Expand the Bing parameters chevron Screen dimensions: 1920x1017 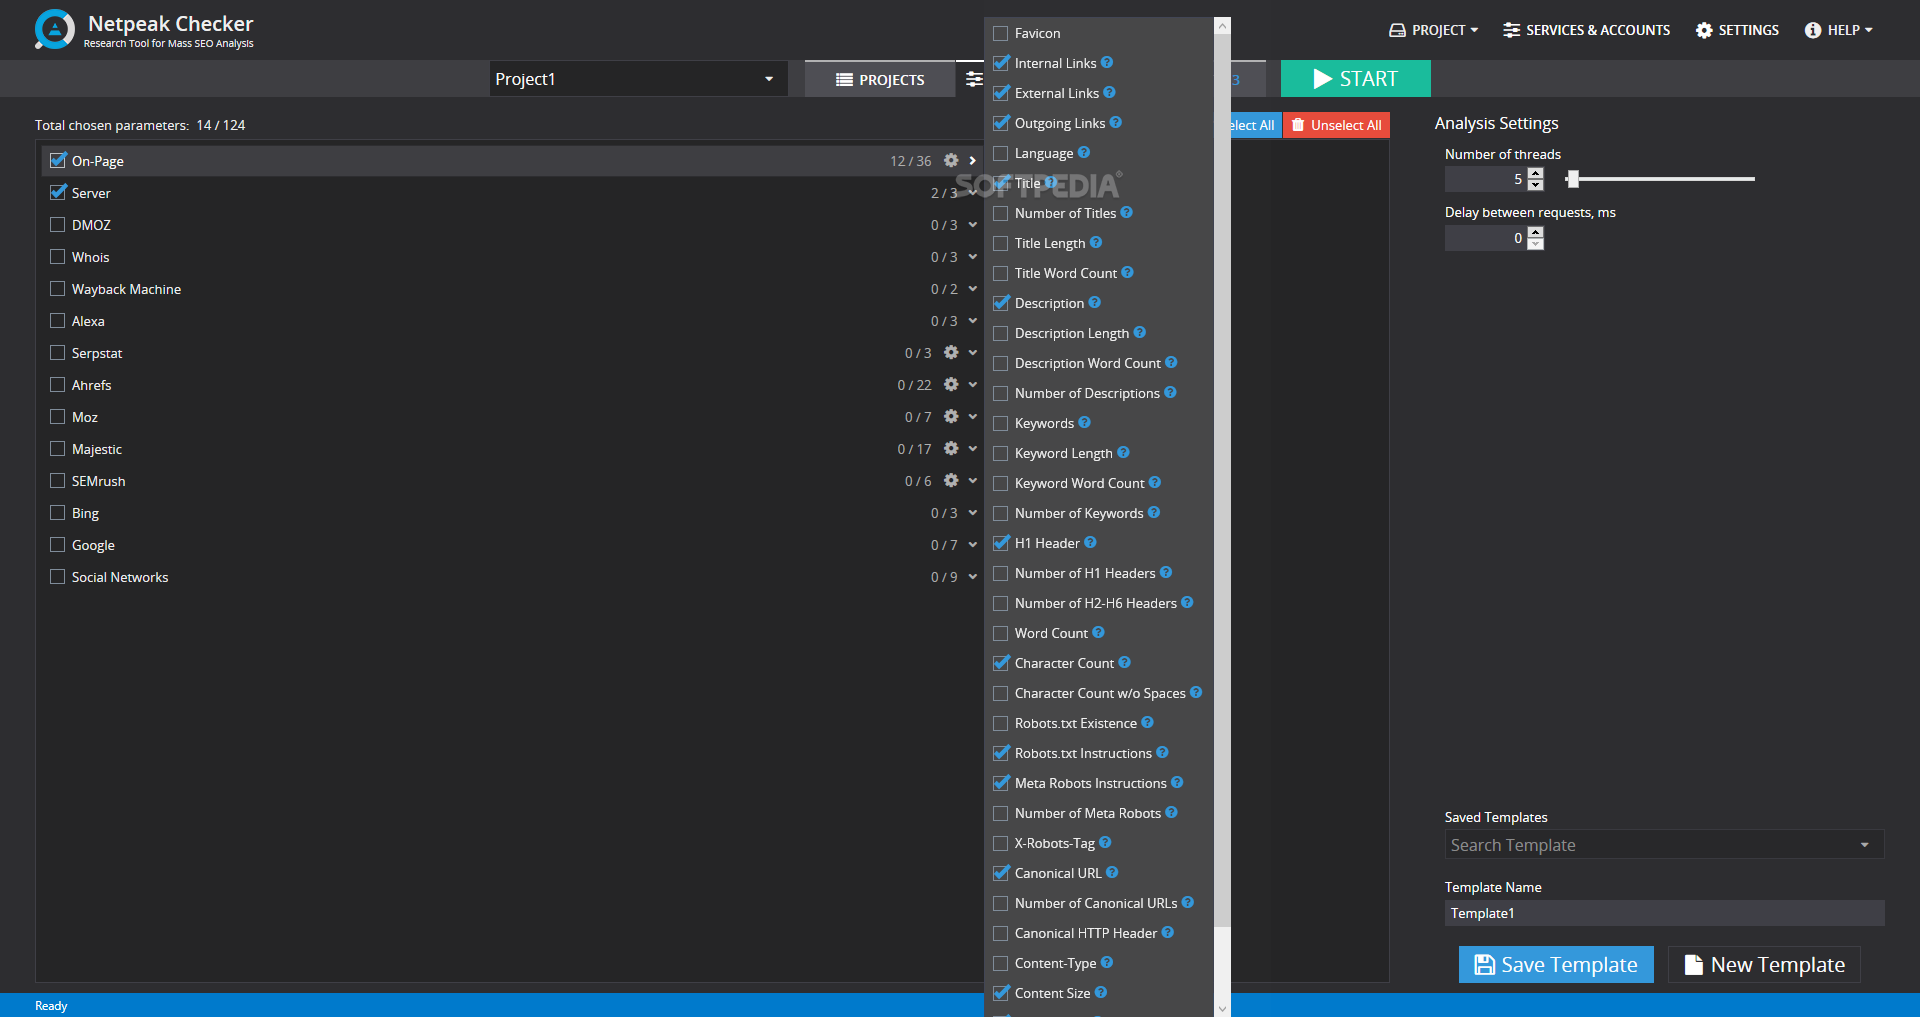(x=972, y=512)
